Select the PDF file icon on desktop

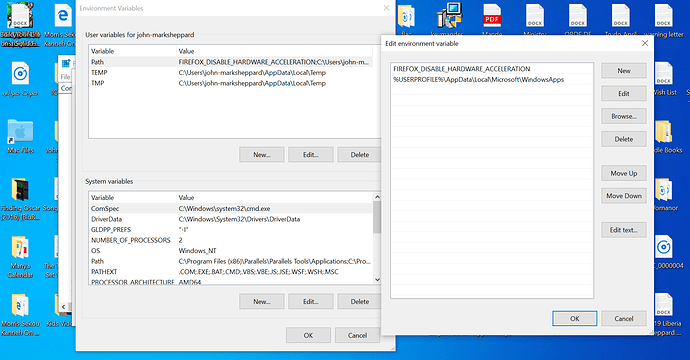pyautogui.click(x=492, y=16)
